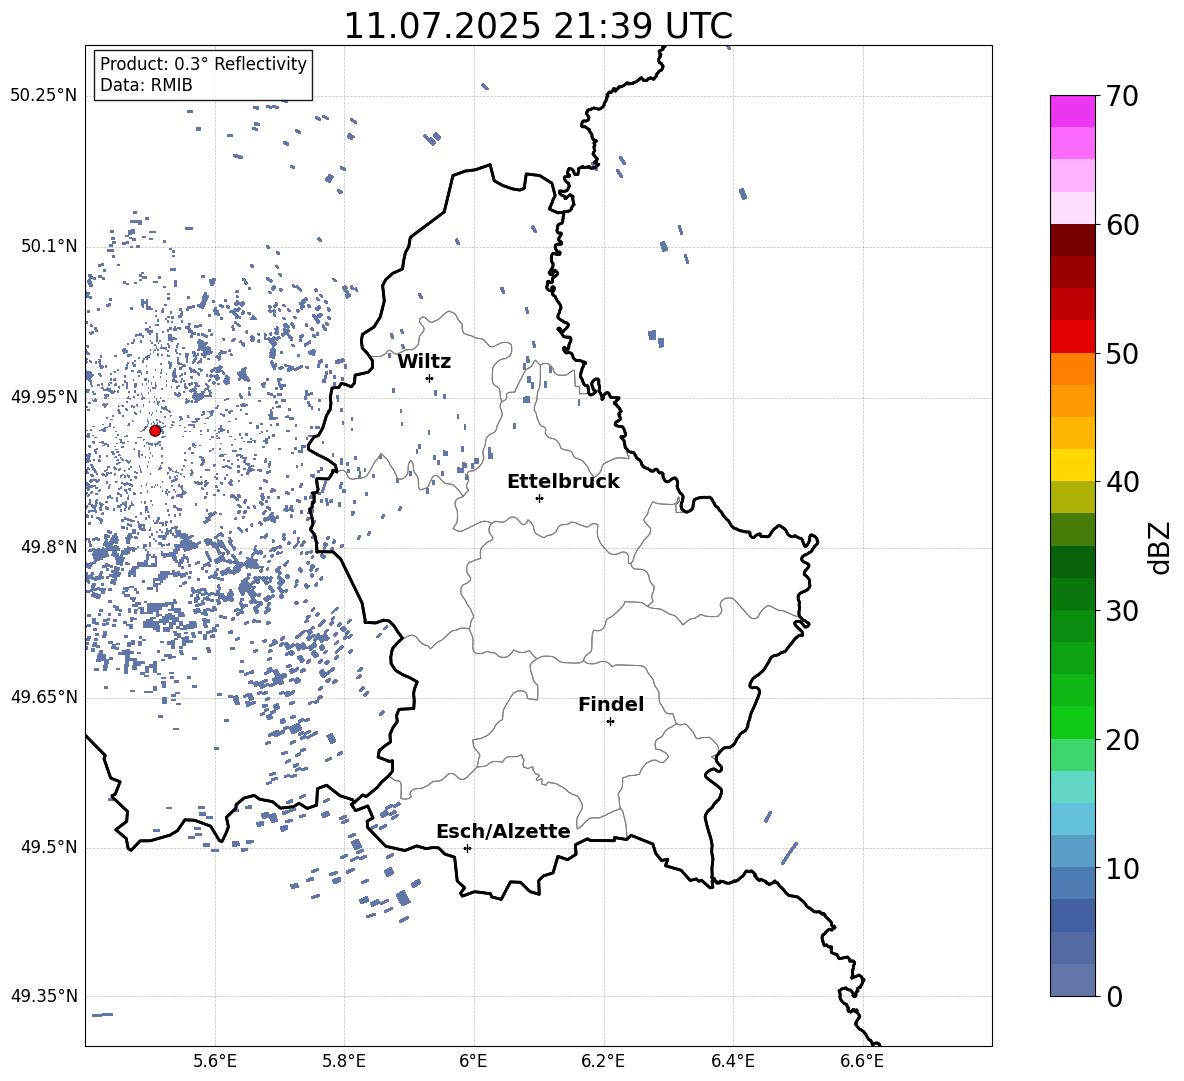Viewport: 1184px width, 1081px height.
Task: Click the 40 colorbar tick label
Action: click(1122, 482)
